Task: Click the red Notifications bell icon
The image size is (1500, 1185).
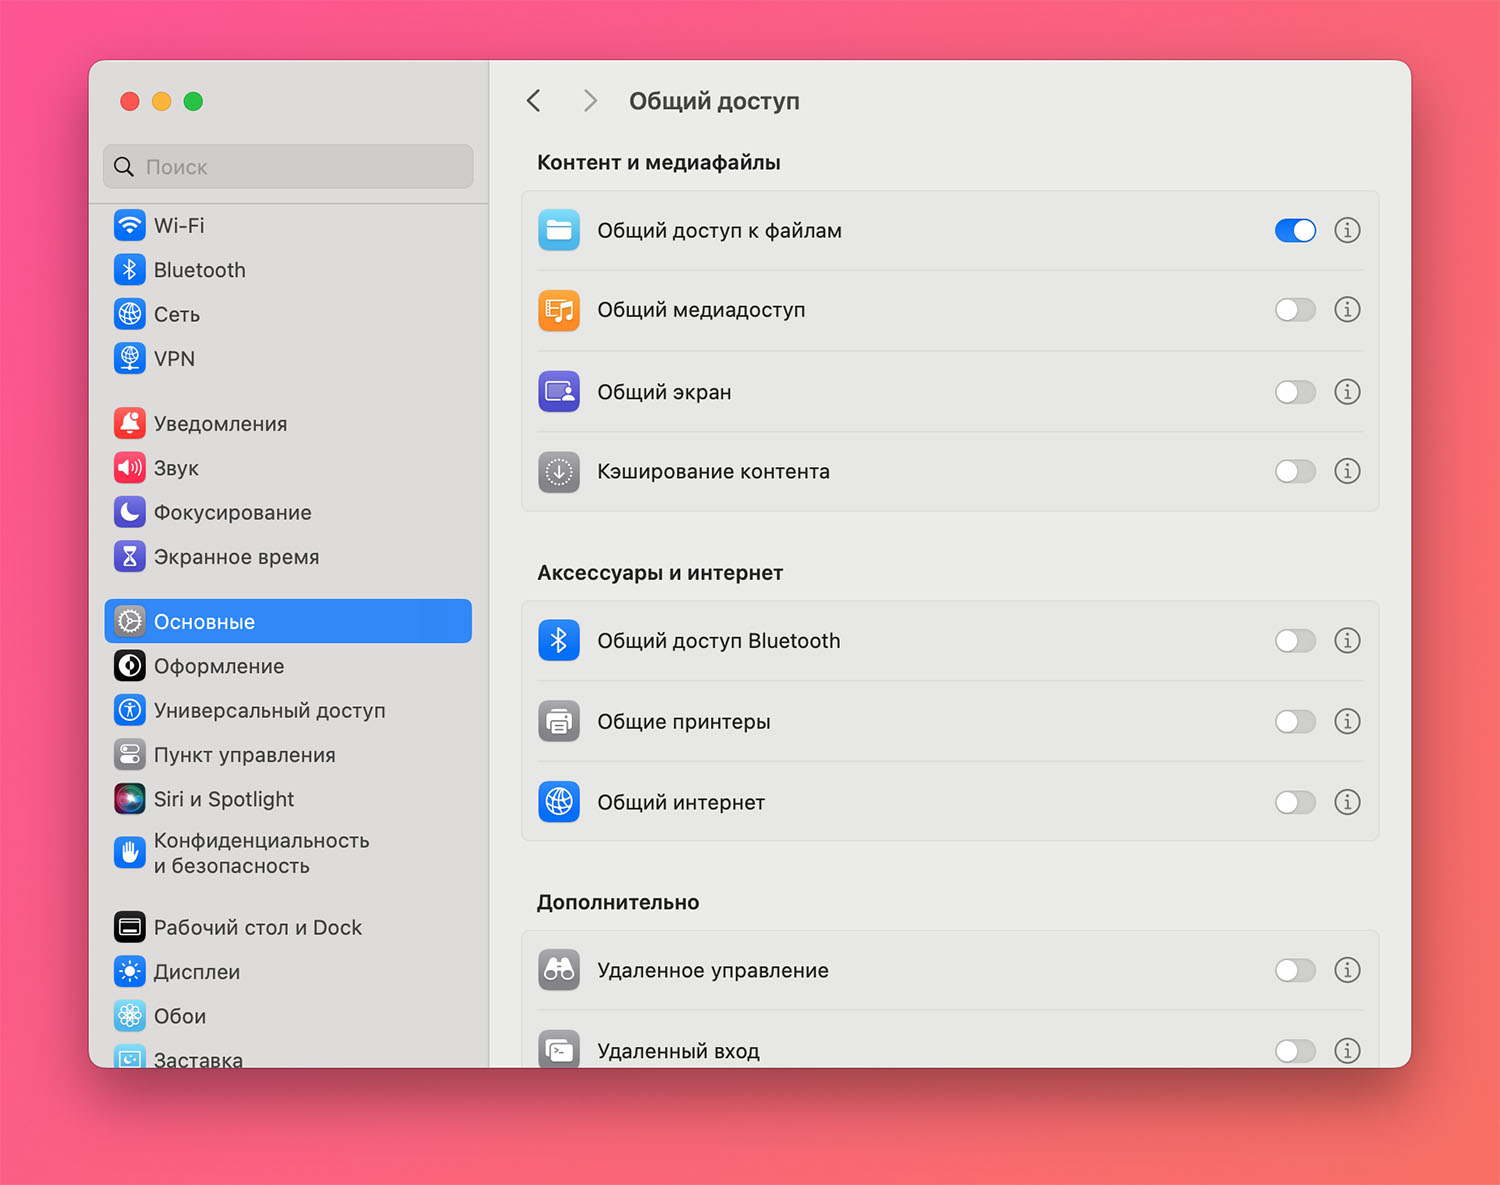Action: [130, 424]
